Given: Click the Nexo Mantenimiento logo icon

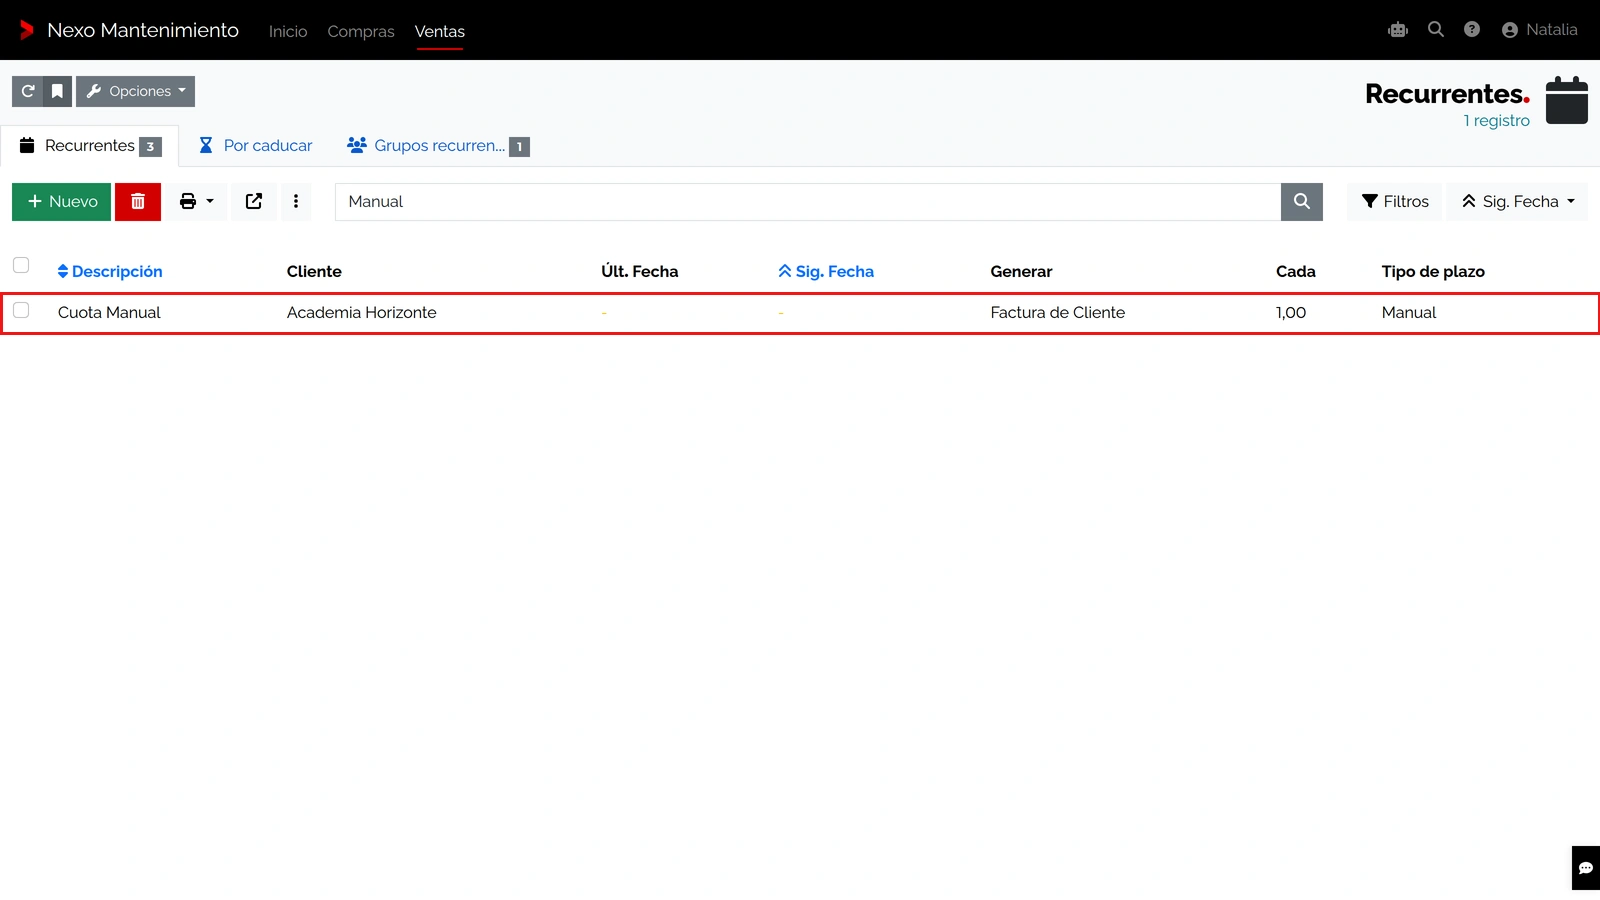Looking at the screenshot, I should point(27,30).
